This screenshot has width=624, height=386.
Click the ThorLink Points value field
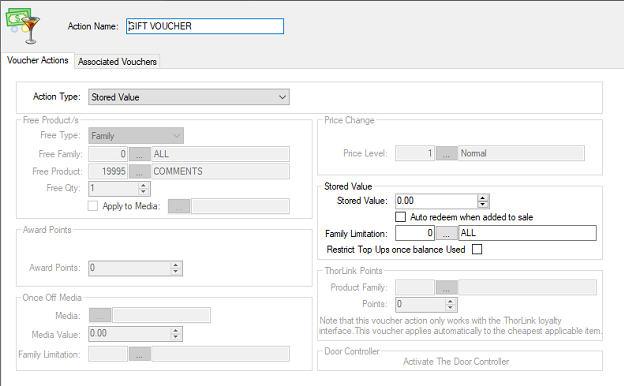tap(420, 305)
